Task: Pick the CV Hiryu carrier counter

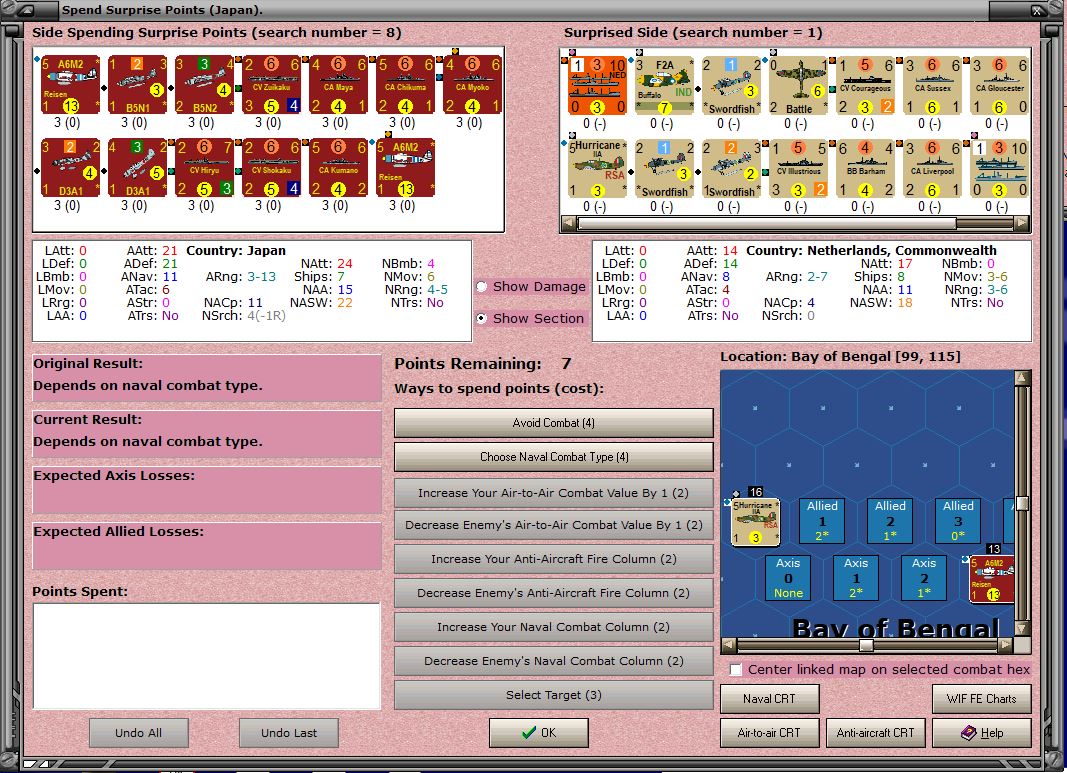Action: (205, 168)
